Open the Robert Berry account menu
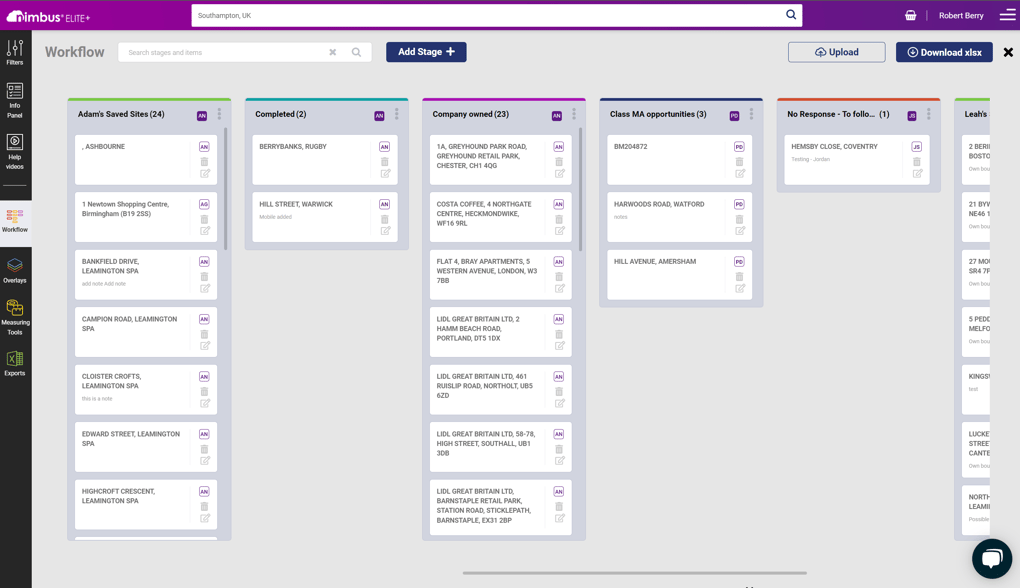The image size is (1020, 588). point(963,15)
